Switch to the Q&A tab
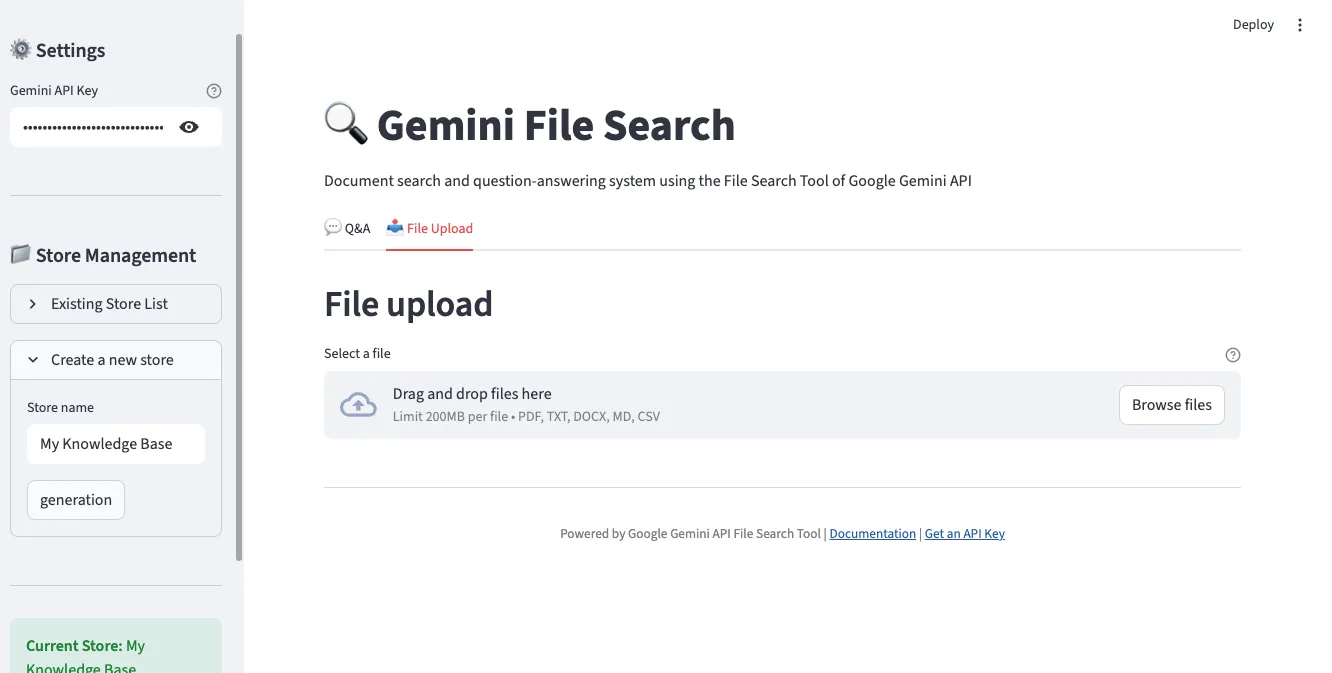 [x=347, y=227]
